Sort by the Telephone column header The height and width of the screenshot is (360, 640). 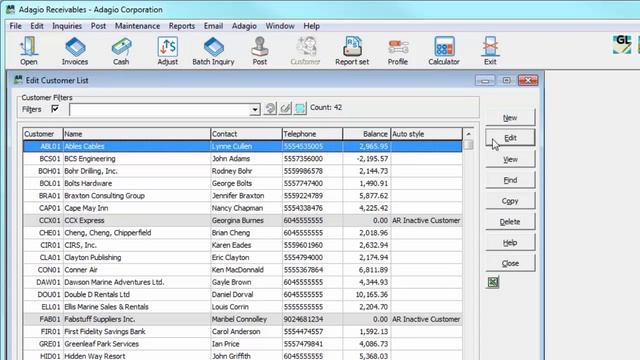click(312, 134)
